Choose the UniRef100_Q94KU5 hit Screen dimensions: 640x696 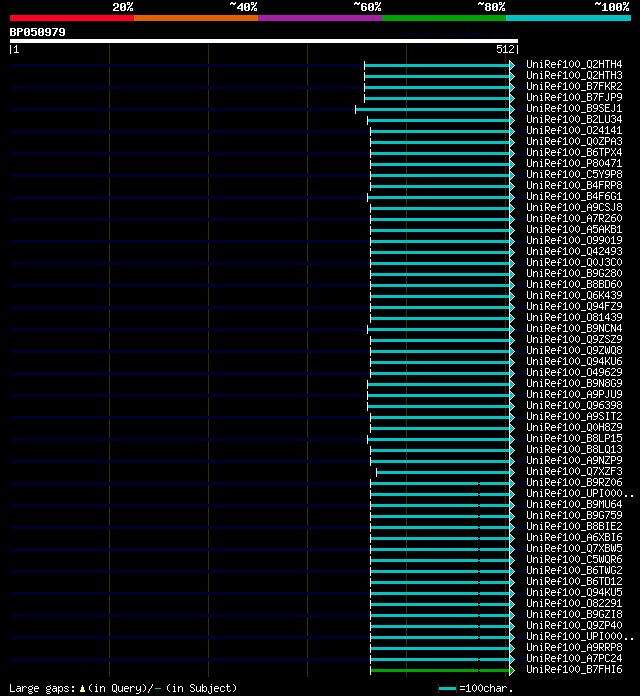[x=574, y=592]
